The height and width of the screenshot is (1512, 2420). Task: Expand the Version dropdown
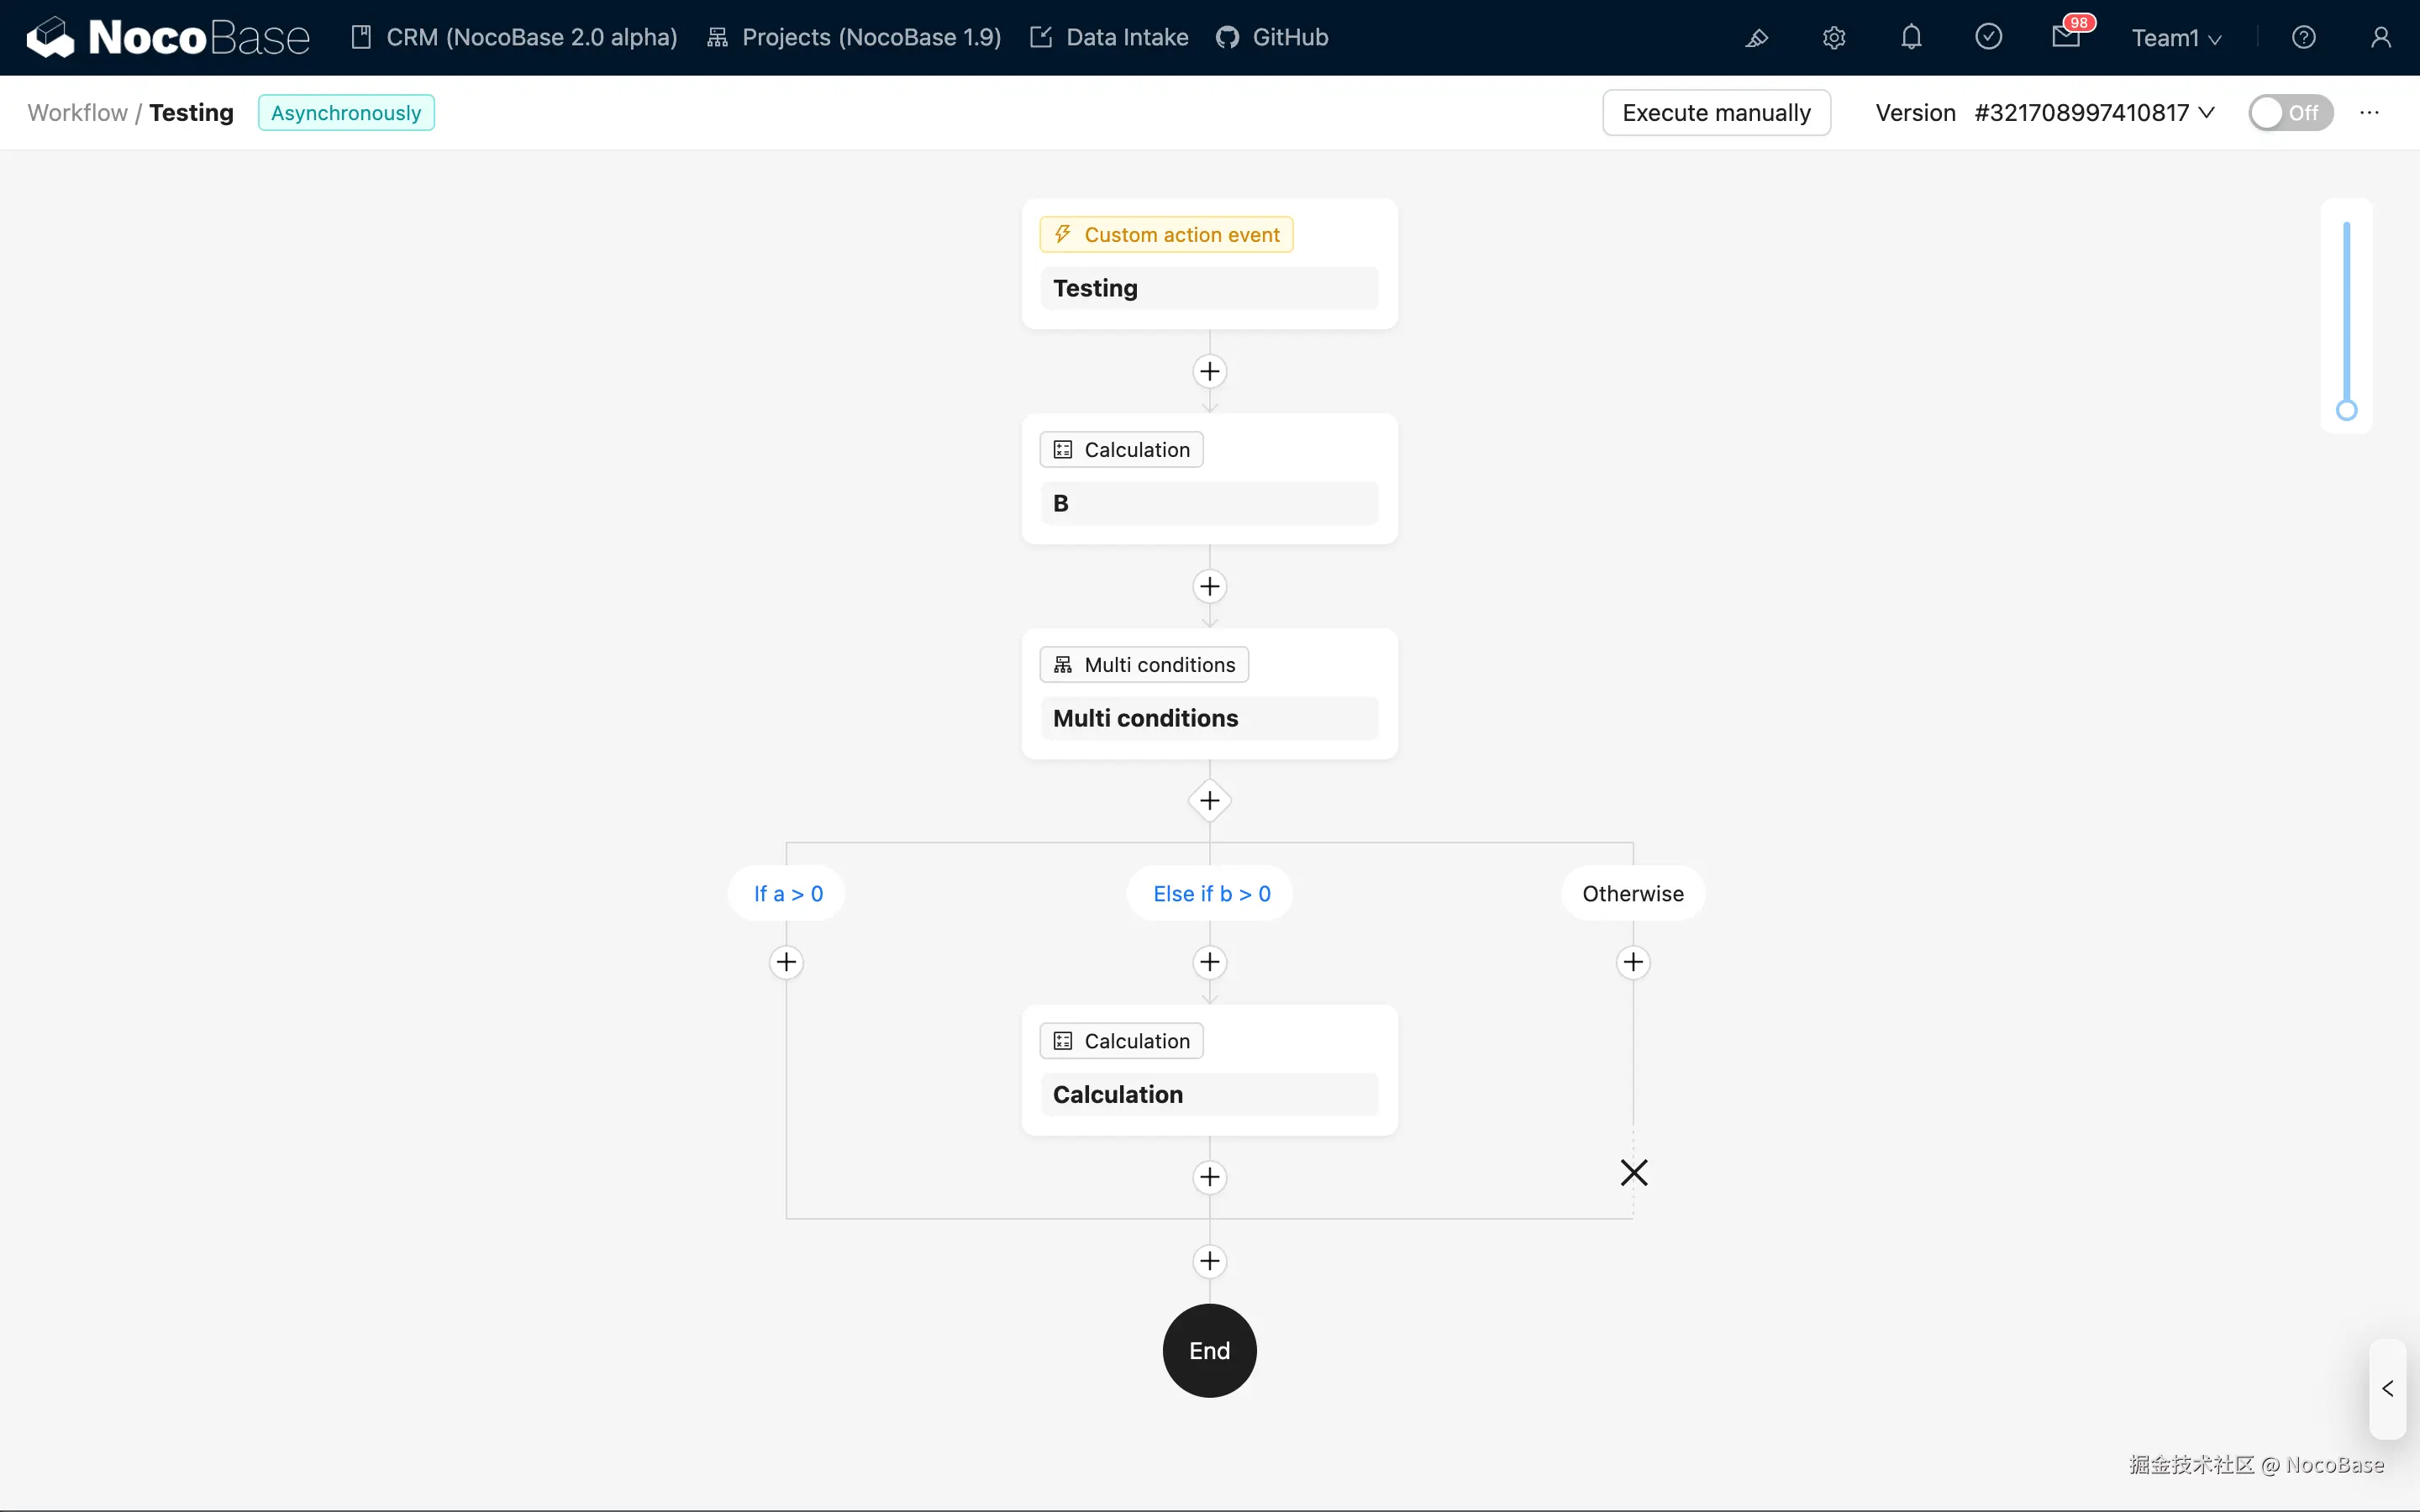[x=2094, y=113]
